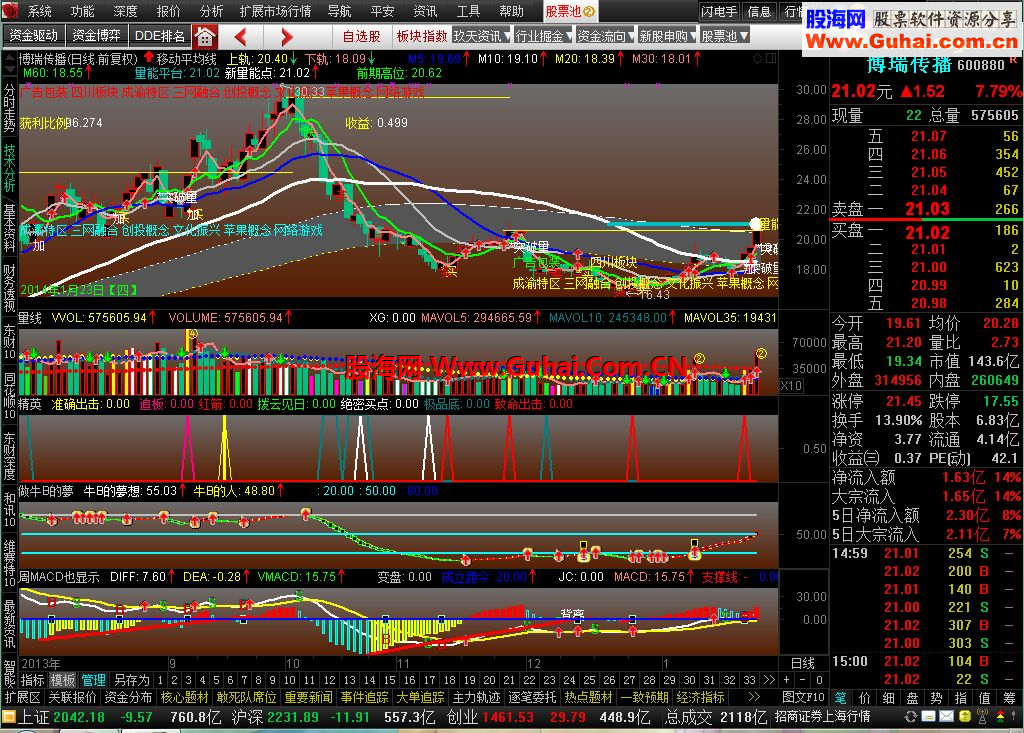Click the plus zoom button beside 日线
The image size is (1024, 733).
786,680
